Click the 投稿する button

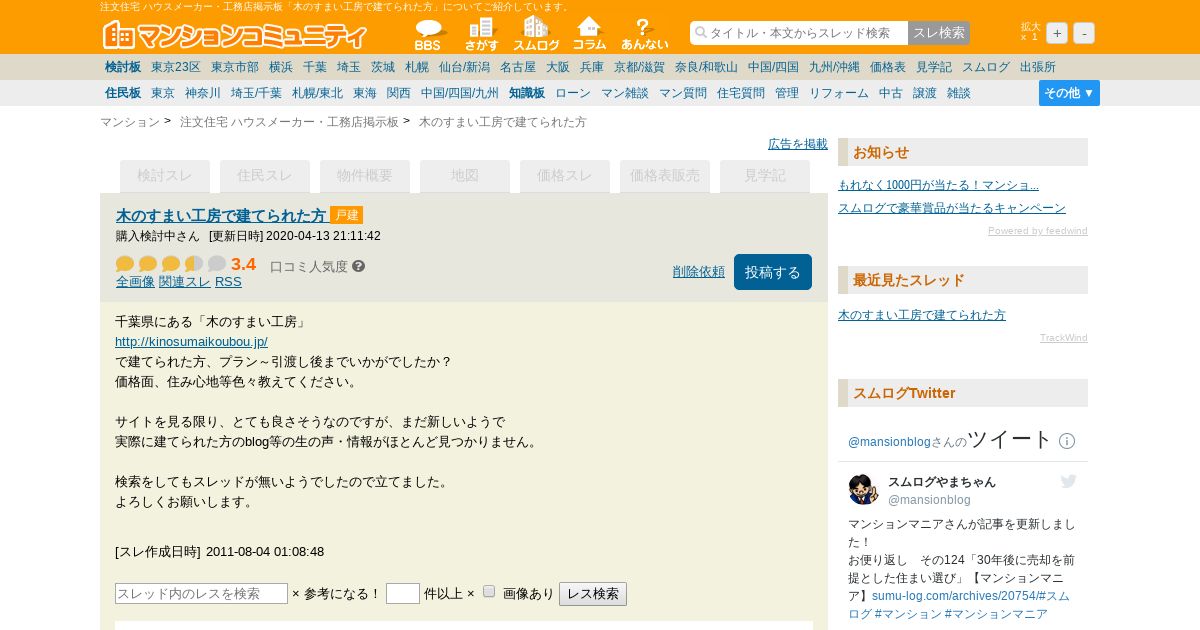(x=773, y=272)
